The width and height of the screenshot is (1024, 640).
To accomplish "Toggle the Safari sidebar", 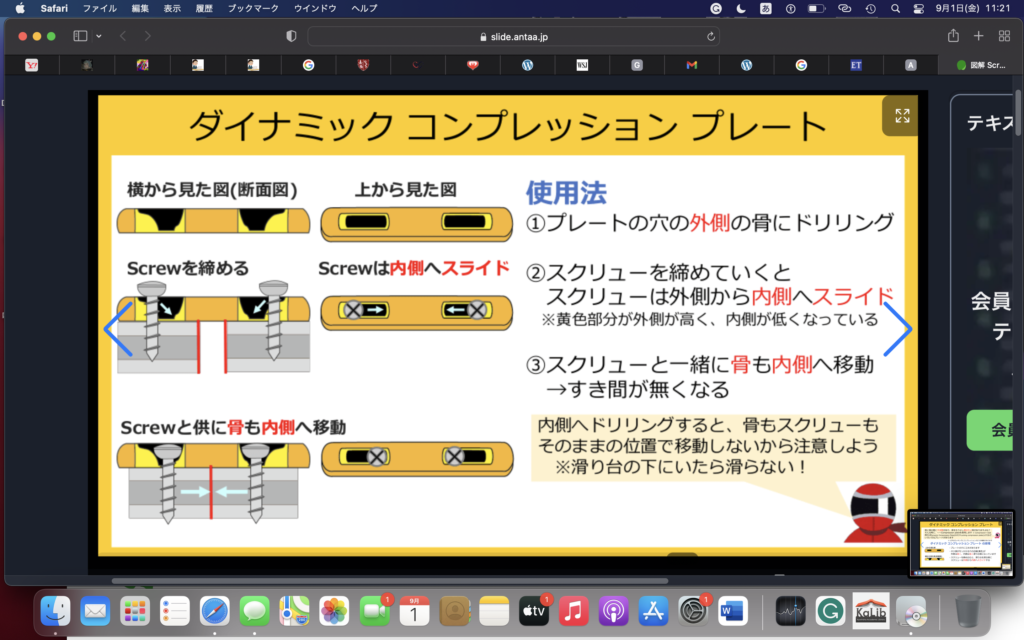I will point(80,36).
